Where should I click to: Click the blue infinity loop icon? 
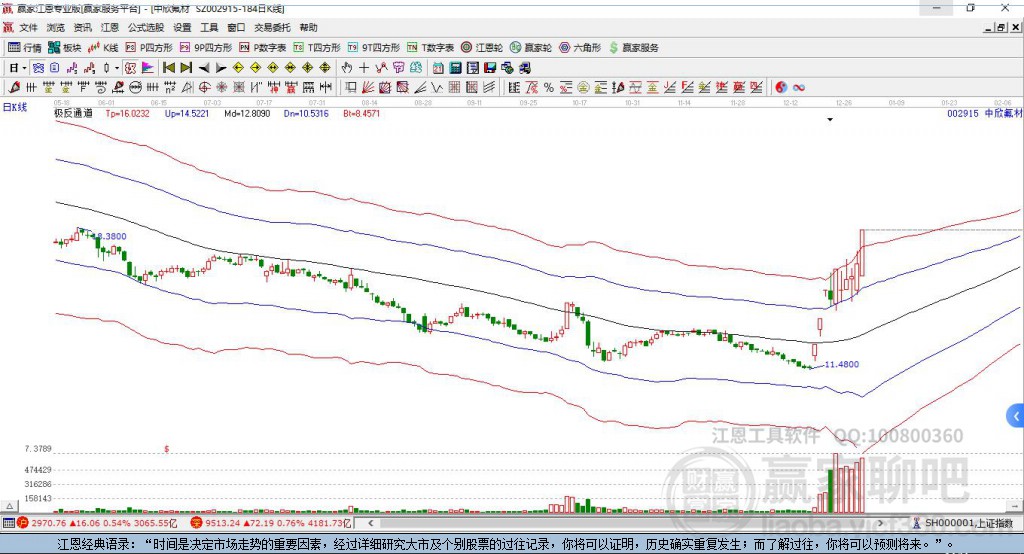799,88
